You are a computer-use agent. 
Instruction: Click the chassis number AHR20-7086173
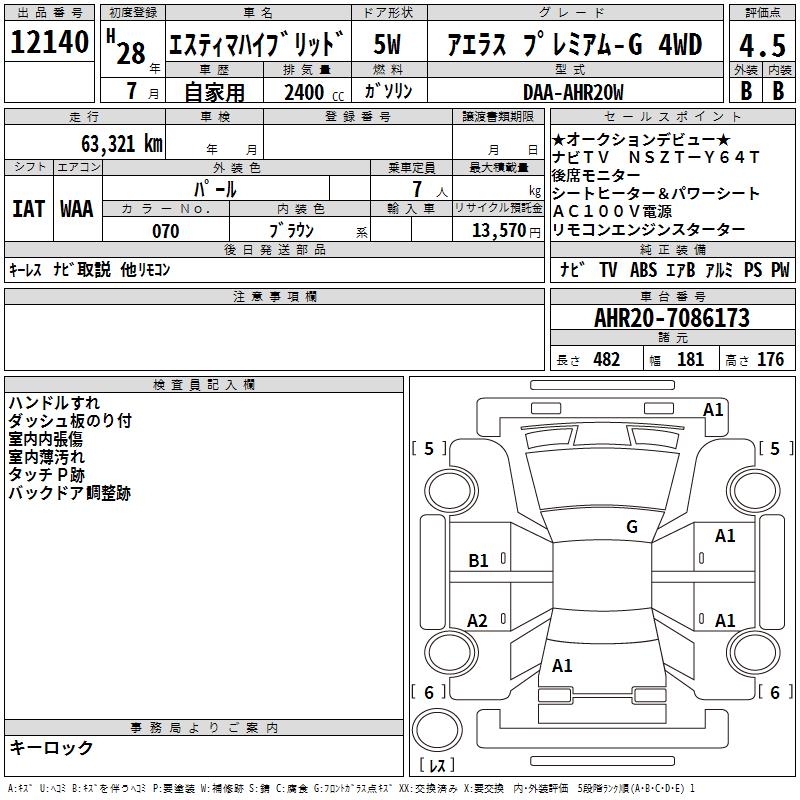(671, 318)
